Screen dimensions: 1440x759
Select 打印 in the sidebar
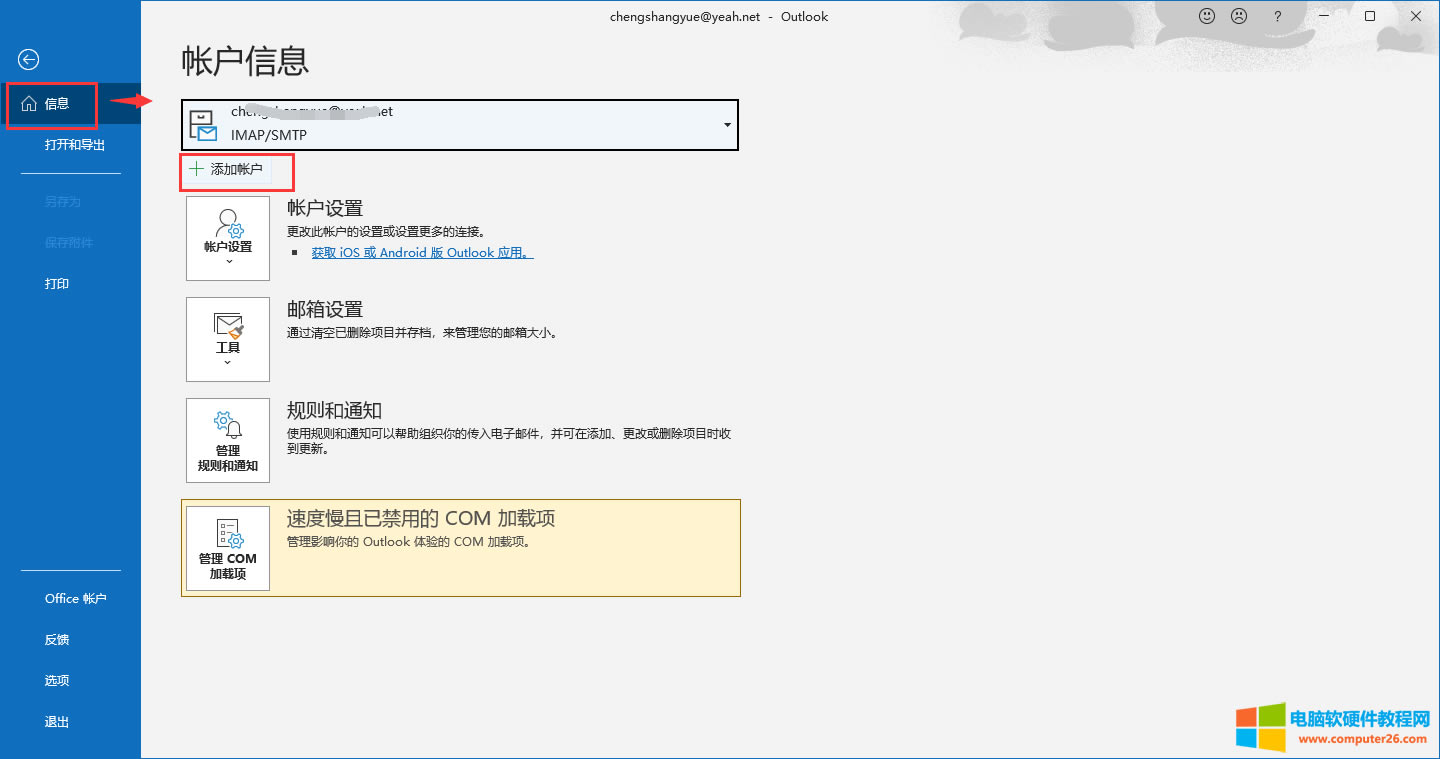57,284
